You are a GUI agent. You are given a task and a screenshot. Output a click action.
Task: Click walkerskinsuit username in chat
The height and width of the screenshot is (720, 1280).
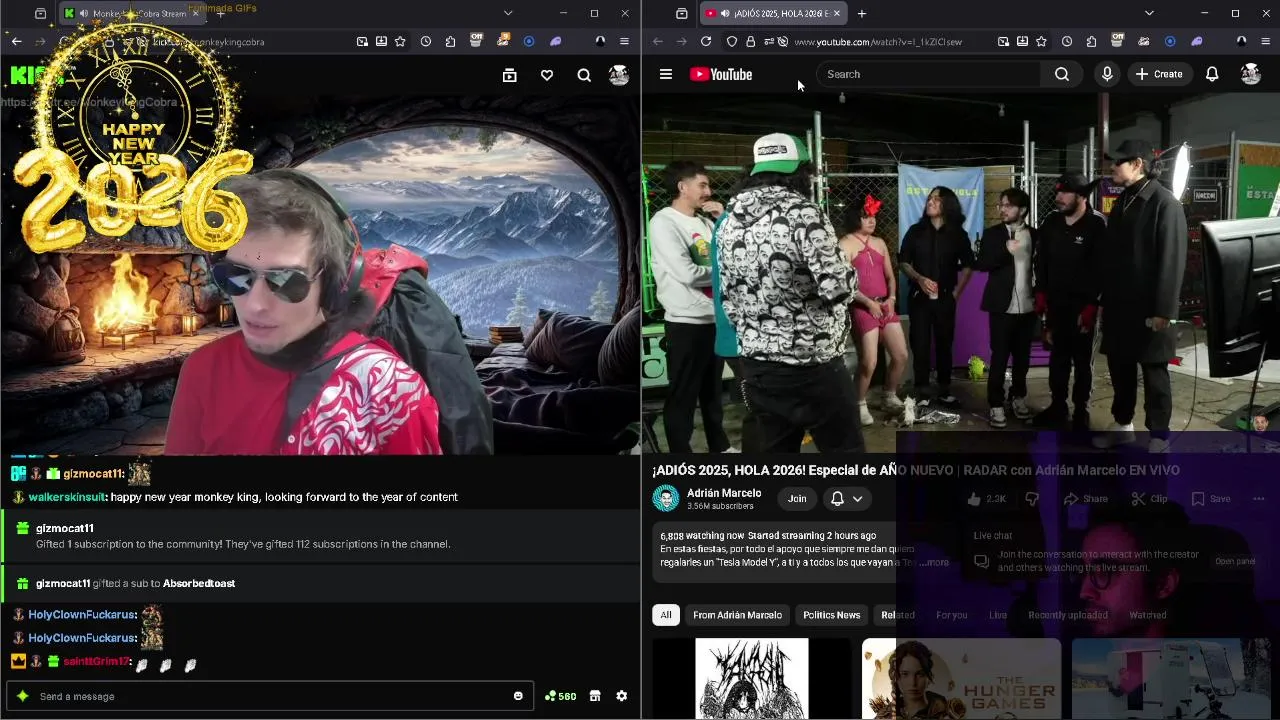(x=67, y=497)
